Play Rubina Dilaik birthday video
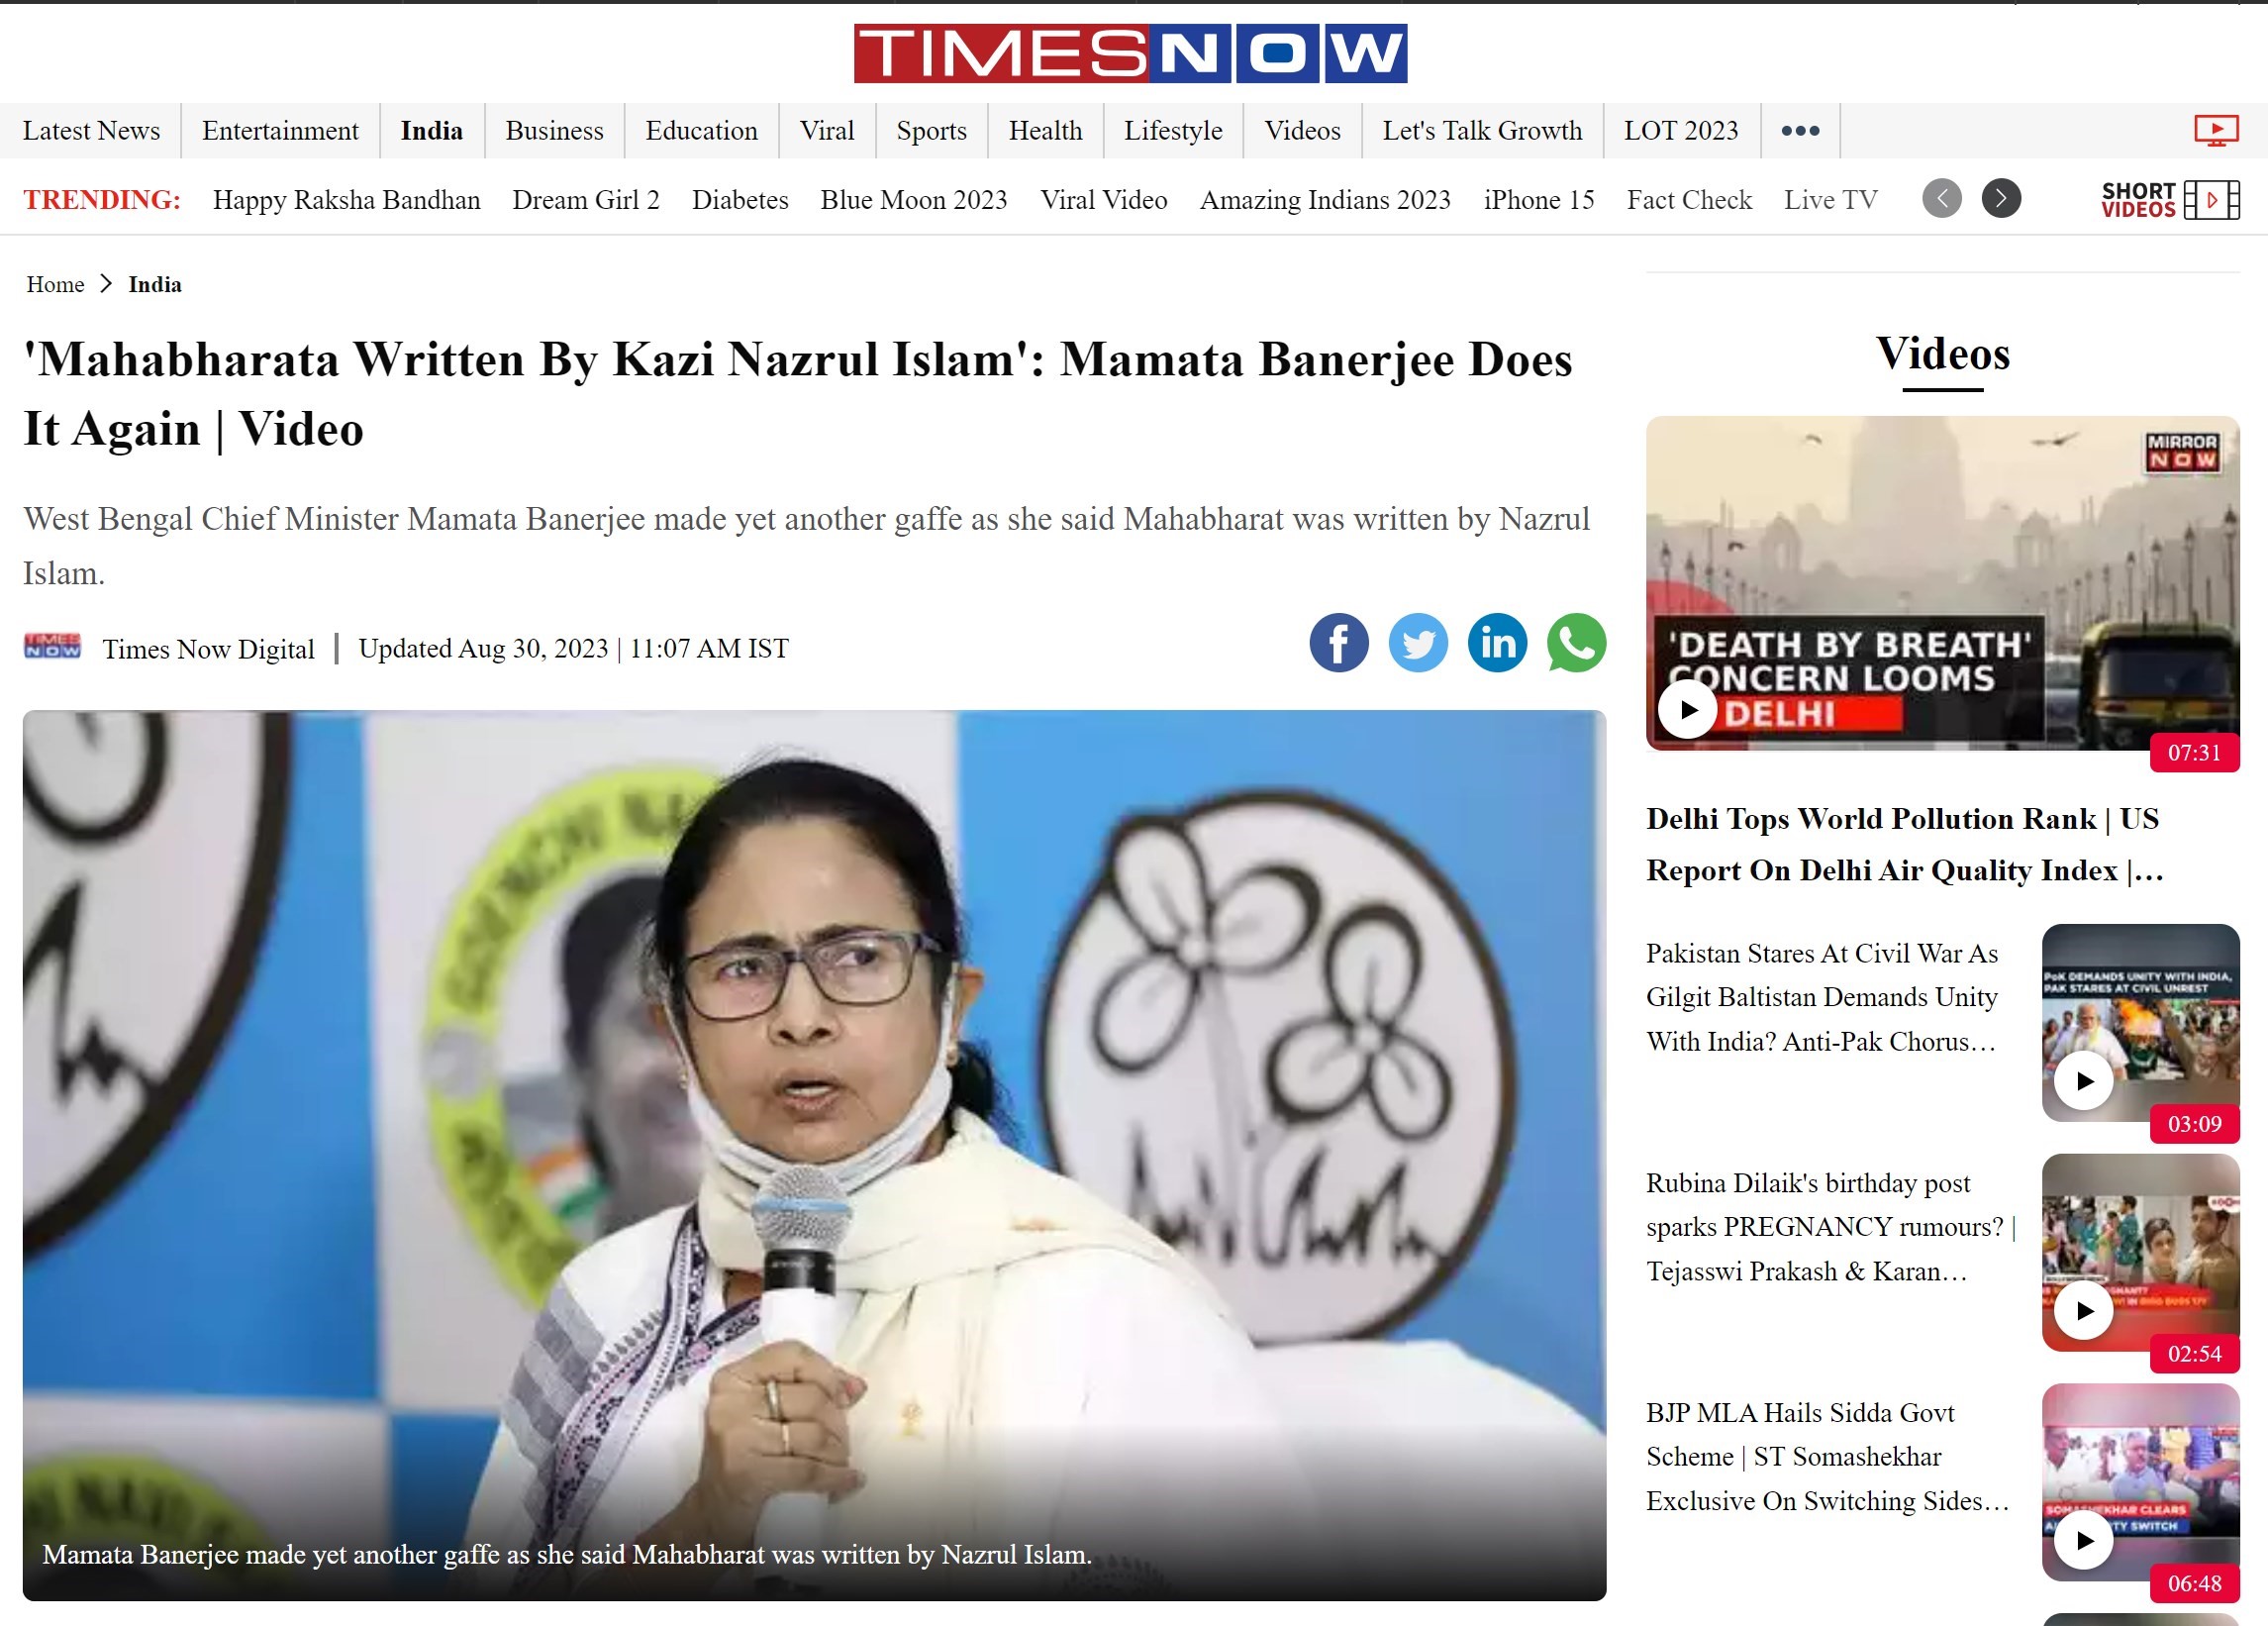The width and height of the screenshot is (2268, 1626). pyautogui.click(x=2083, y=1310)
